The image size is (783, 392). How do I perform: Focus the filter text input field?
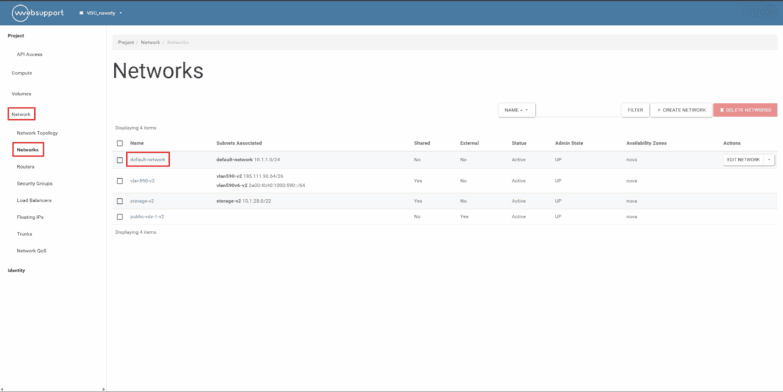578,110
